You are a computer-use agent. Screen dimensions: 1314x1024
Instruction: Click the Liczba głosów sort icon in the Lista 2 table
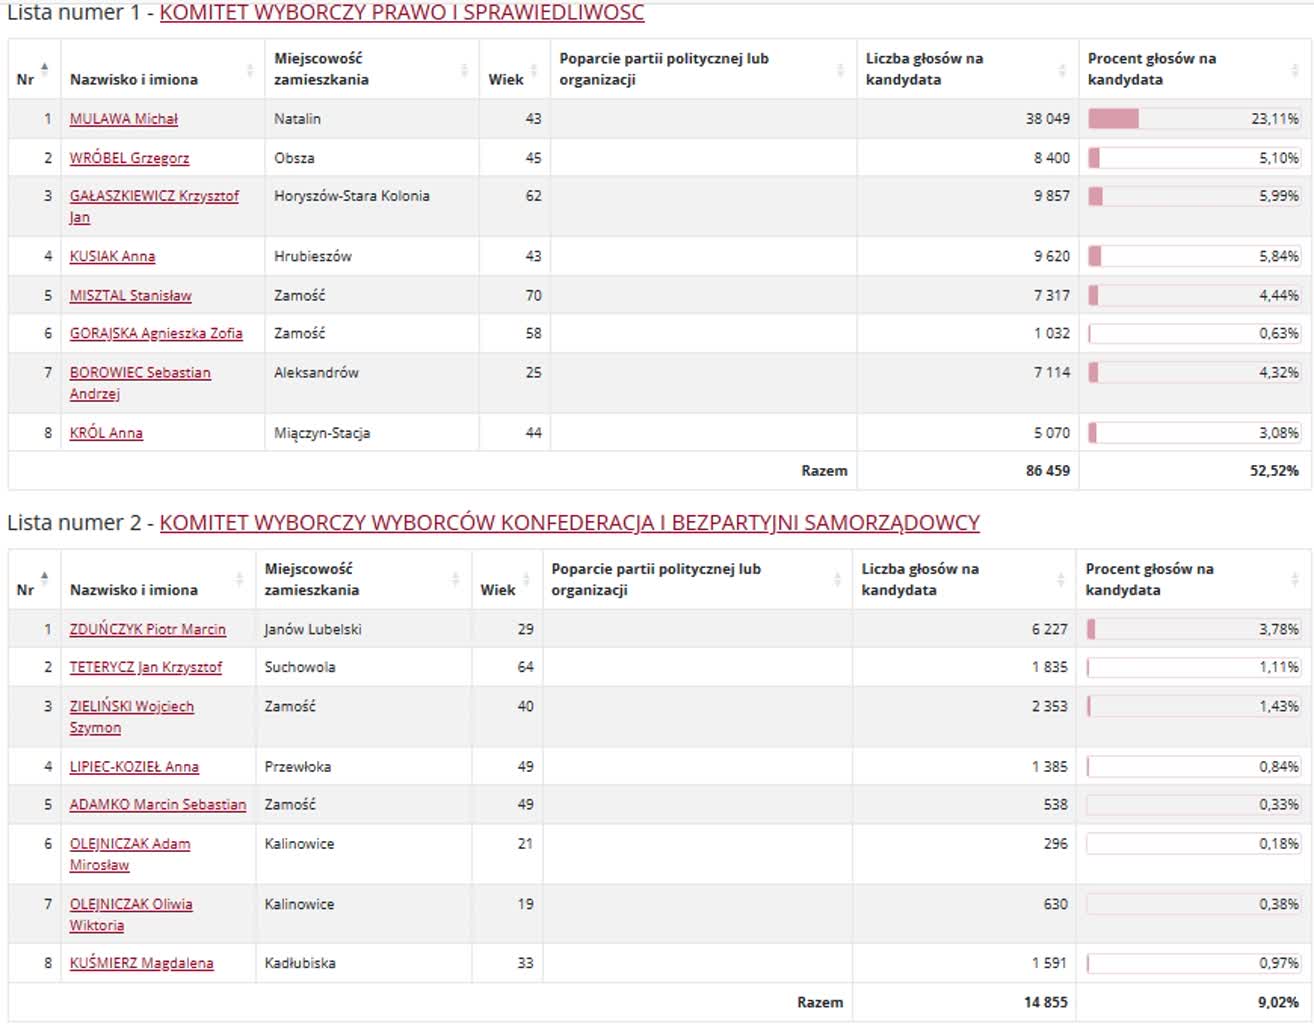tap(1060, 580)
